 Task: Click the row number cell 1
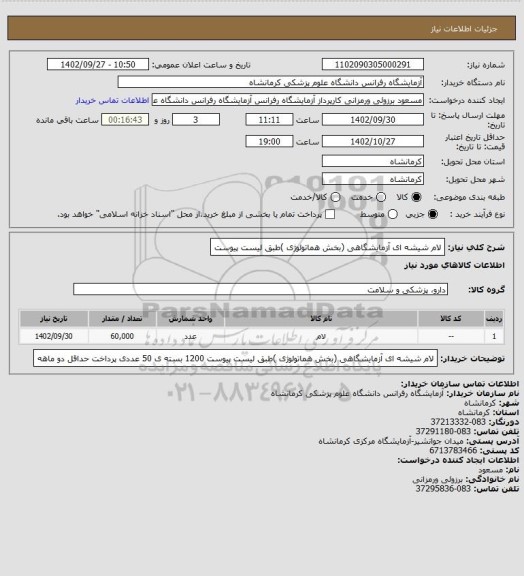[494, 336]
